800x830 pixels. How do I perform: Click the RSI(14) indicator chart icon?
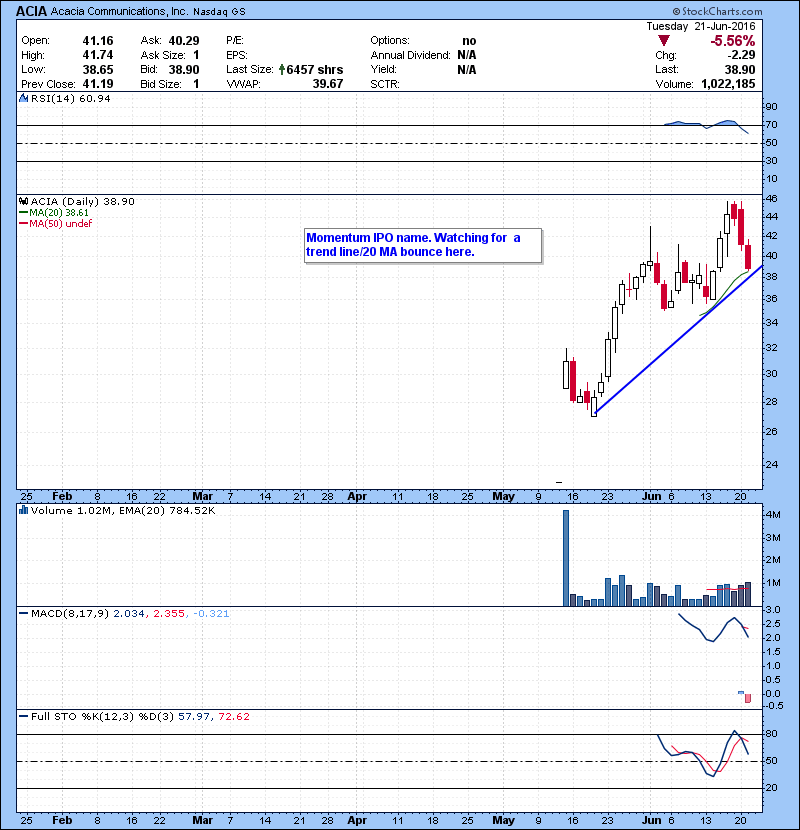(x=23, y=98)
